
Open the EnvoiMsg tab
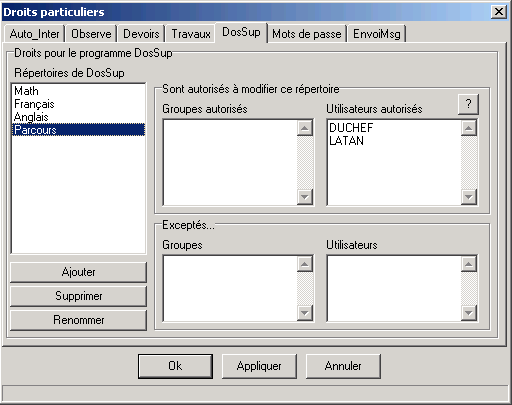pyautogui.click(x=377, y=34)
